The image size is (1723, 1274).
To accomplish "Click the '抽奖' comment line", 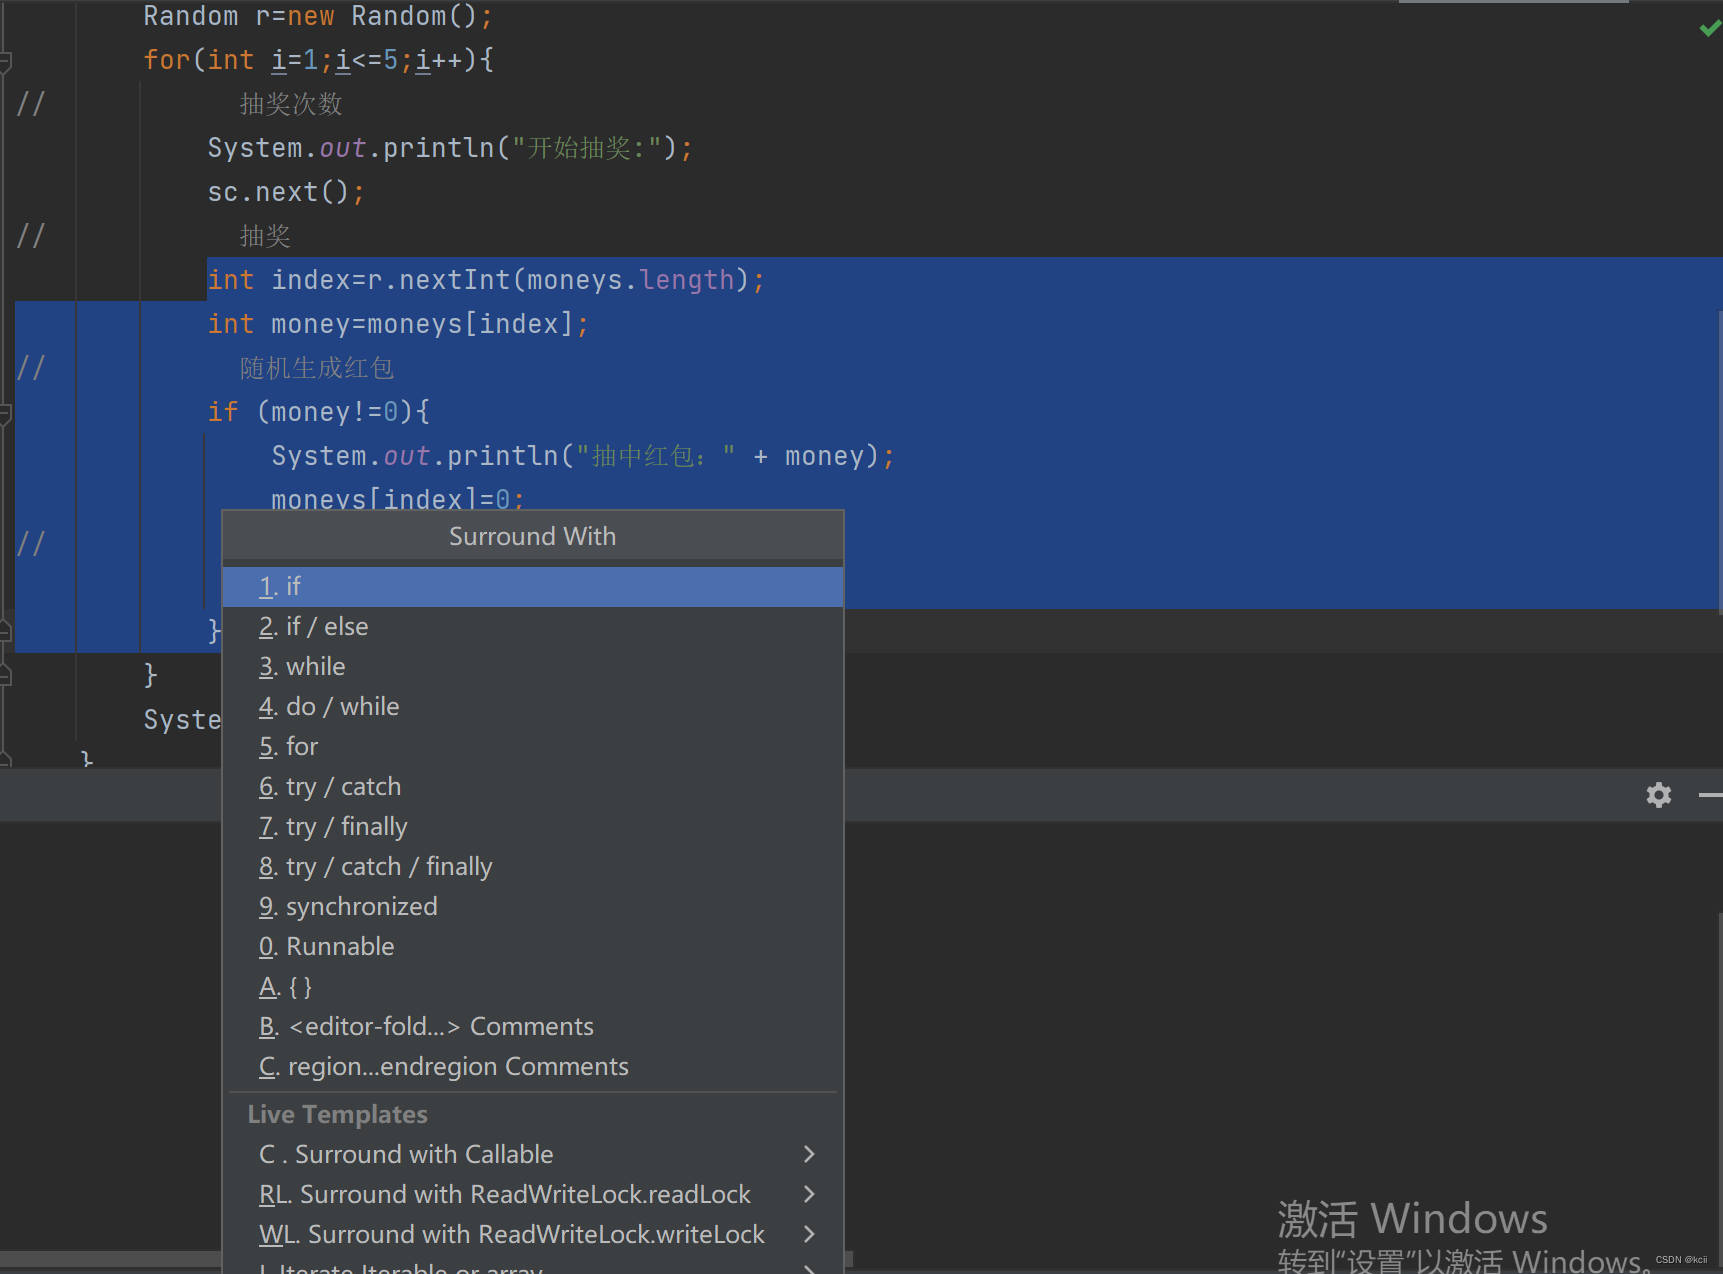I will 265,236.
